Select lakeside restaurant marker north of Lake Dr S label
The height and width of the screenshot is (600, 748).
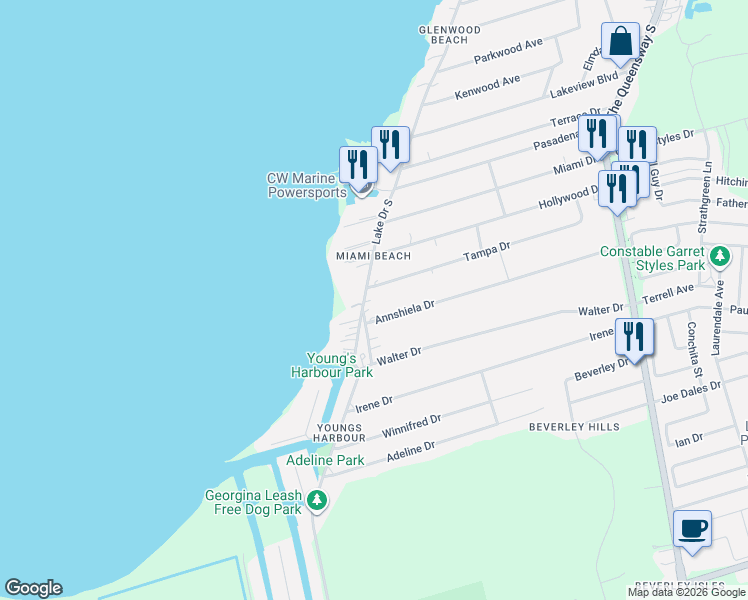point(390,146)
